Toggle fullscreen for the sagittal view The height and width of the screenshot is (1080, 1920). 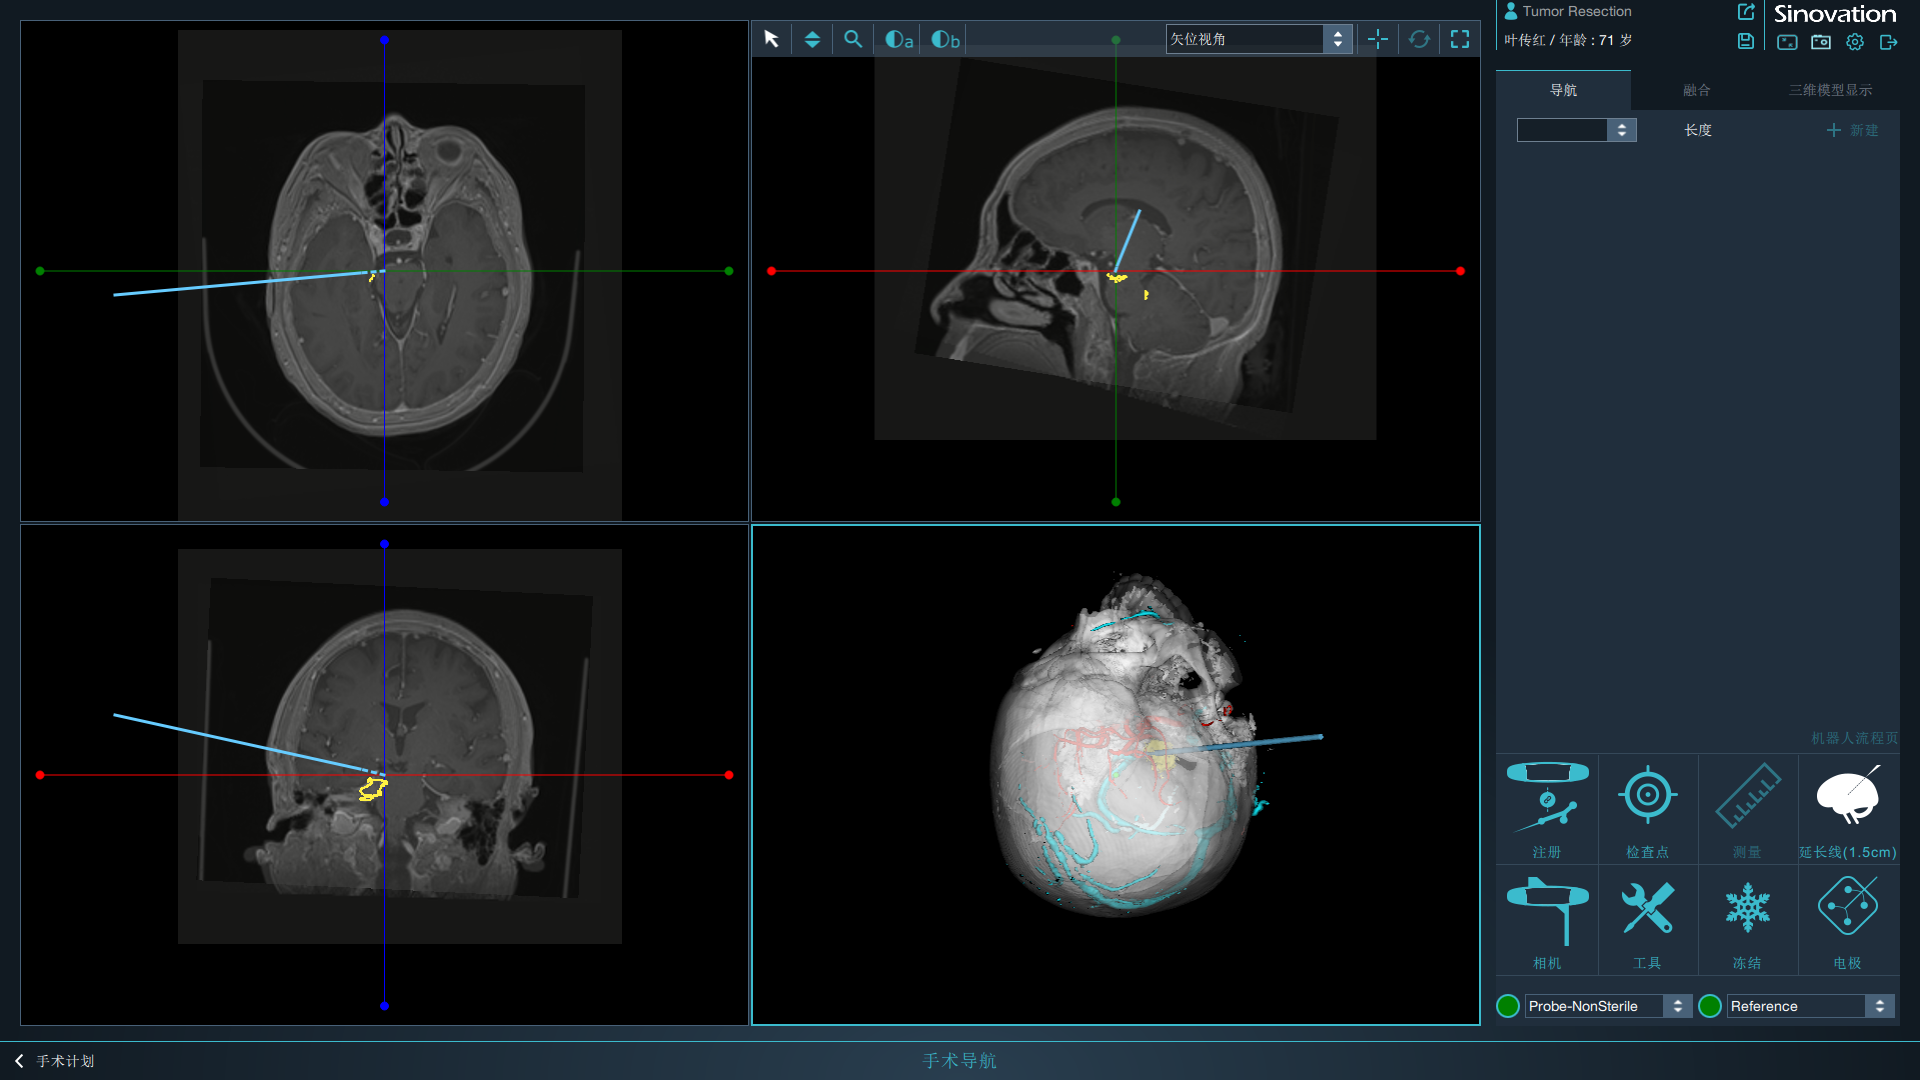point(1460,39)
